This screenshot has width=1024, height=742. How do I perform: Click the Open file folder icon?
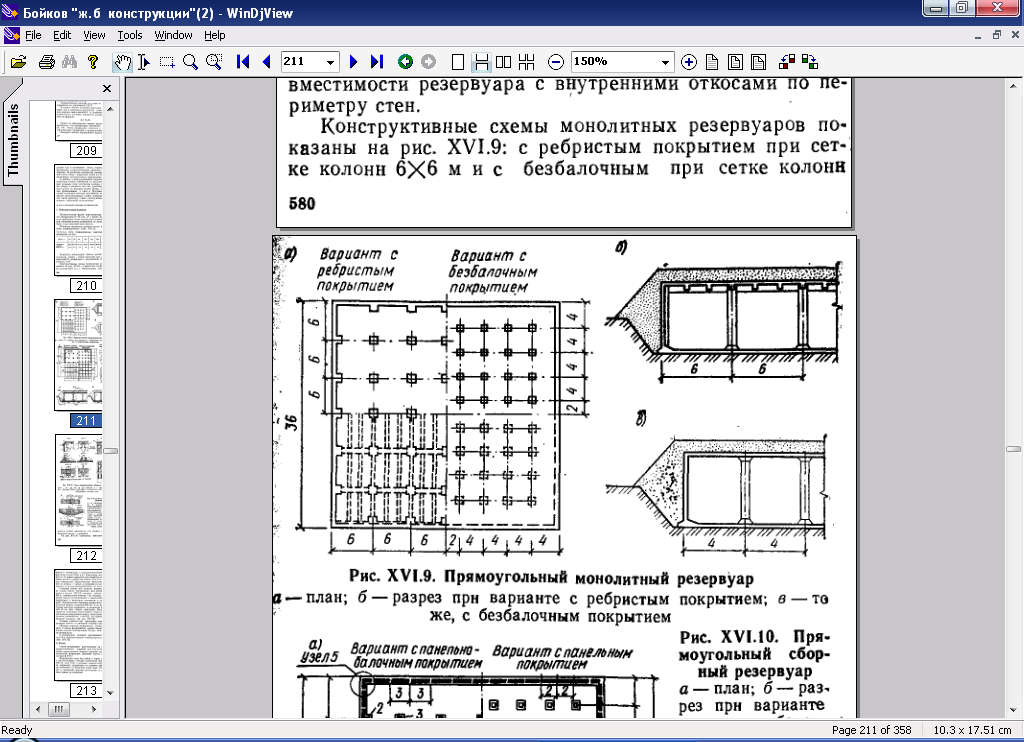pyautogui.click(x=18, y=62)
